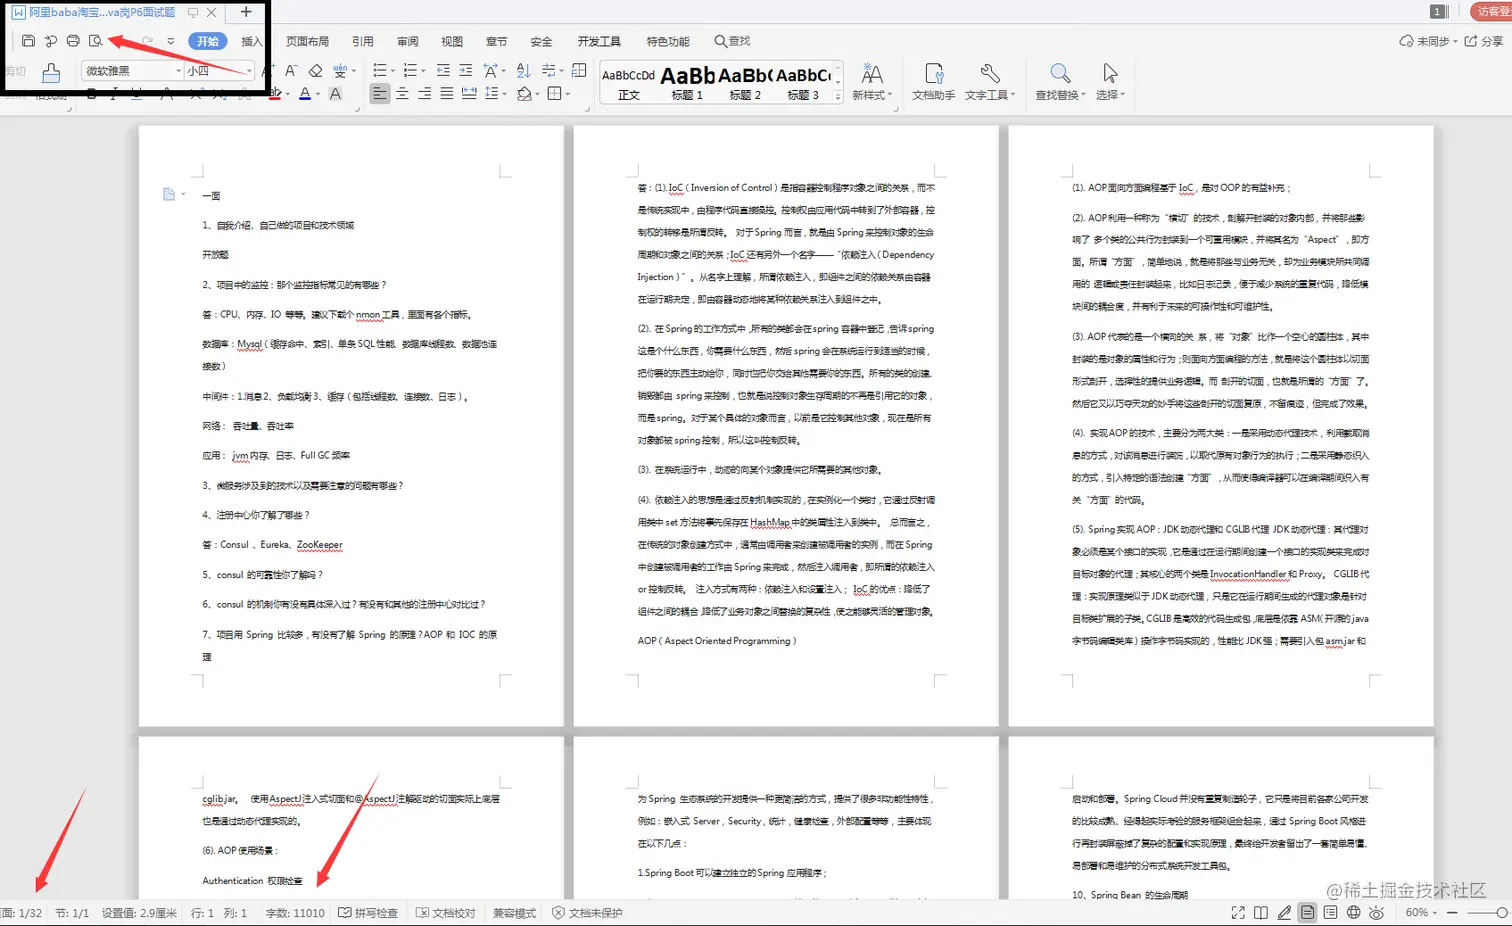
Task: Click the document icon beside first page heading
Action: pyautogui.click(x=169, y=194)
